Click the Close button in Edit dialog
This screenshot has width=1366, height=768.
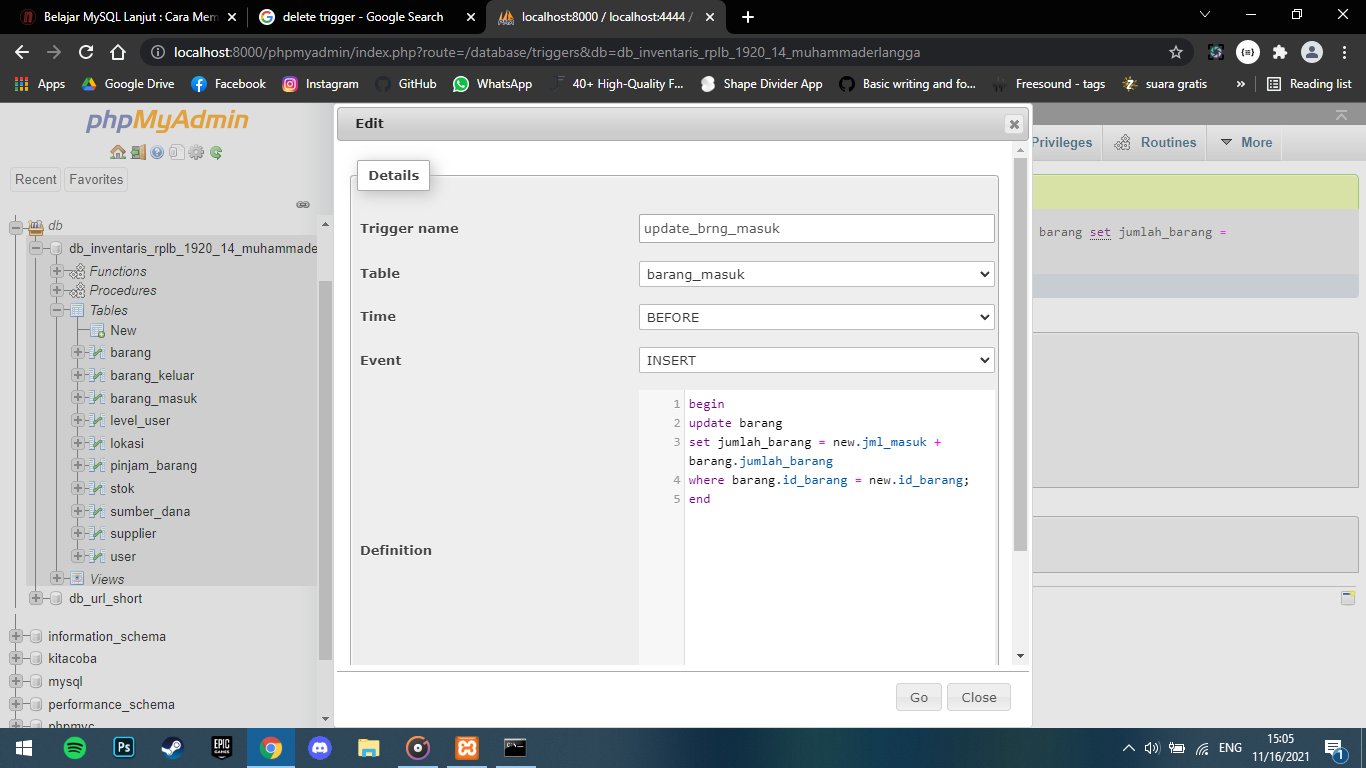pos(979,697)
